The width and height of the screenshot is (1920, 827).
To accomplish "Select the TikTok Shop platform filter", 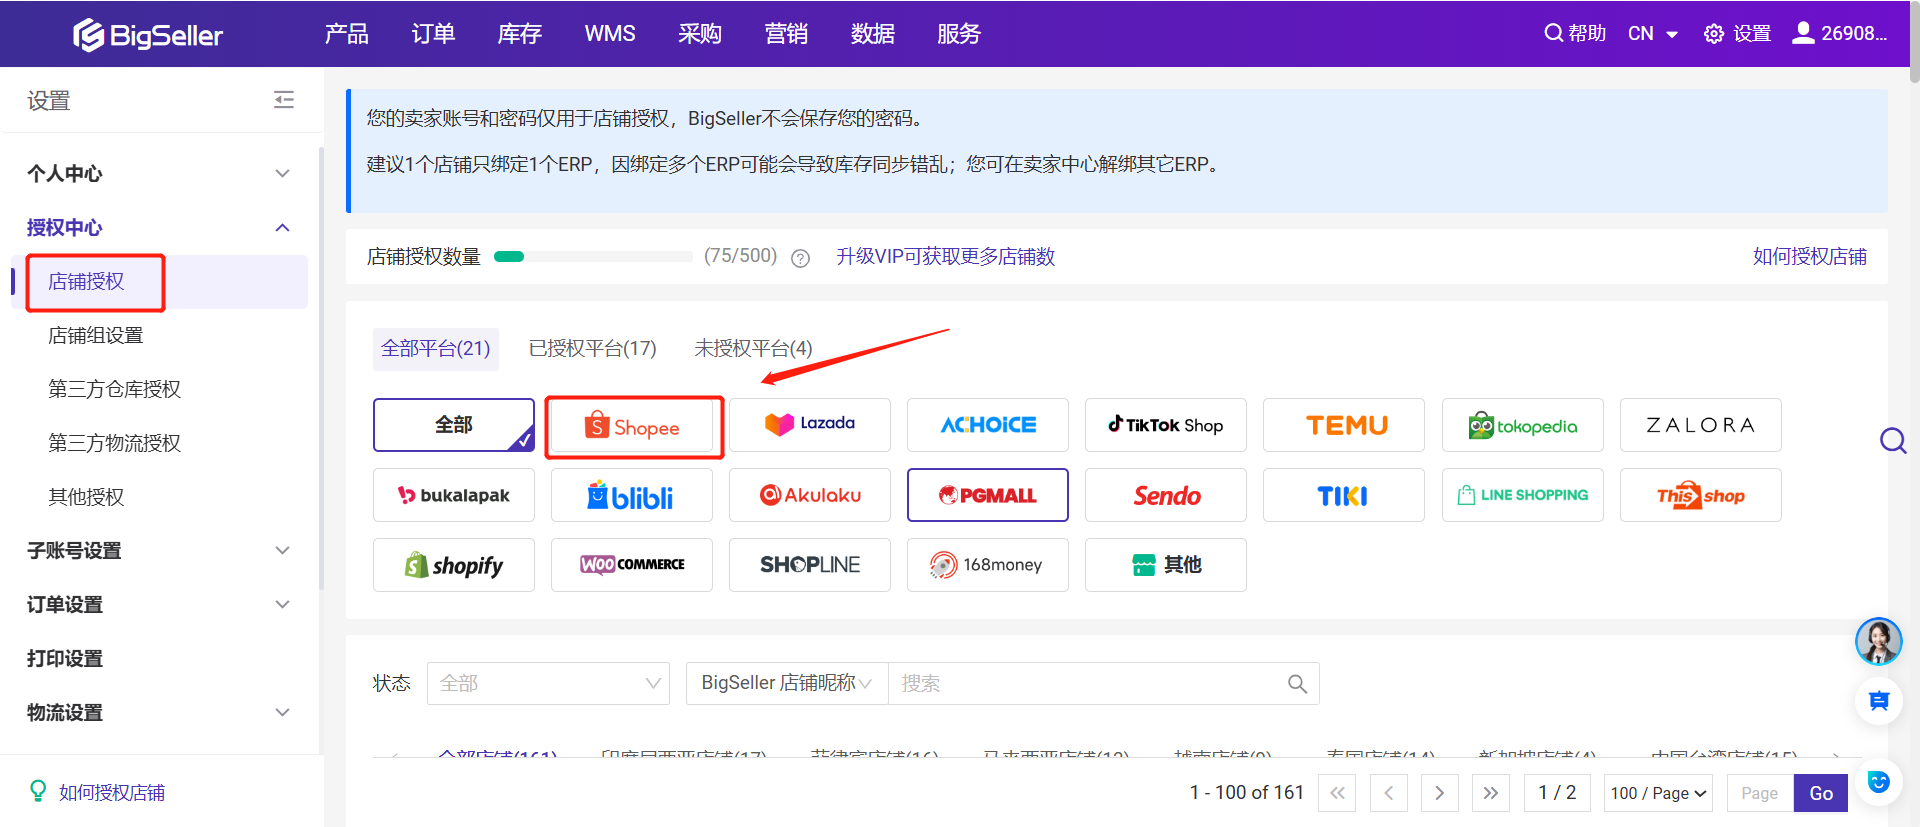I will pos(1165,425).
